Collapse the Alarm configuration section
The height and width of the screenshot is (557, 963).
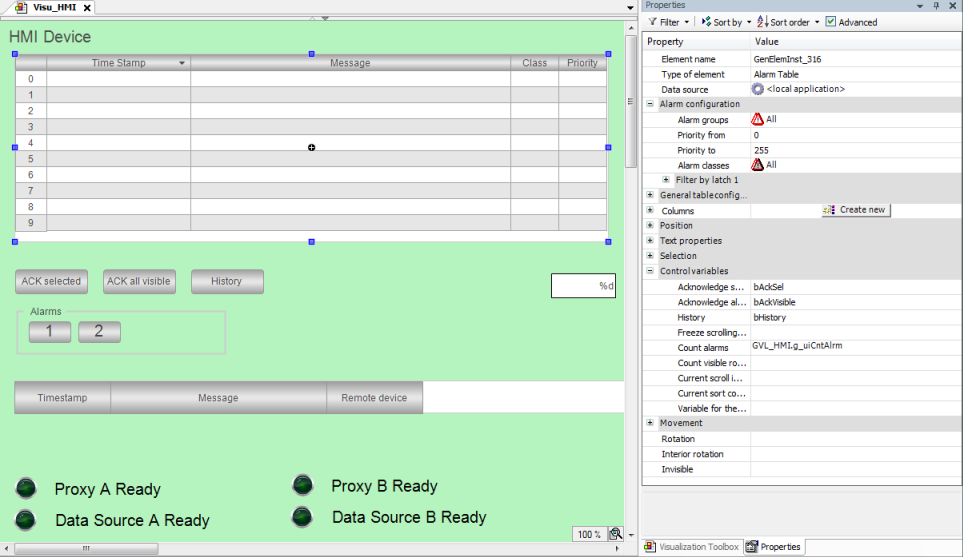(x=650, y=104)
